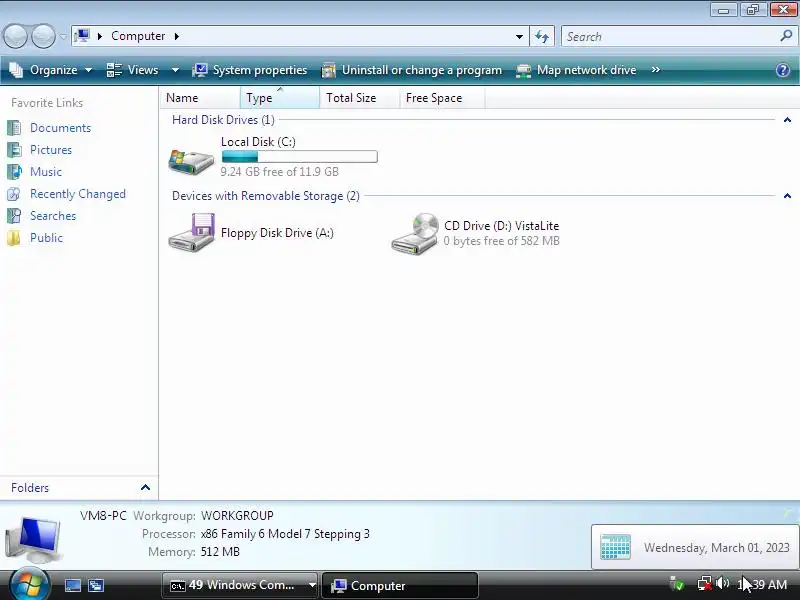Open the Public favorite link
Image resolution: width=800 pixels, height=600 pixels.
46,238
